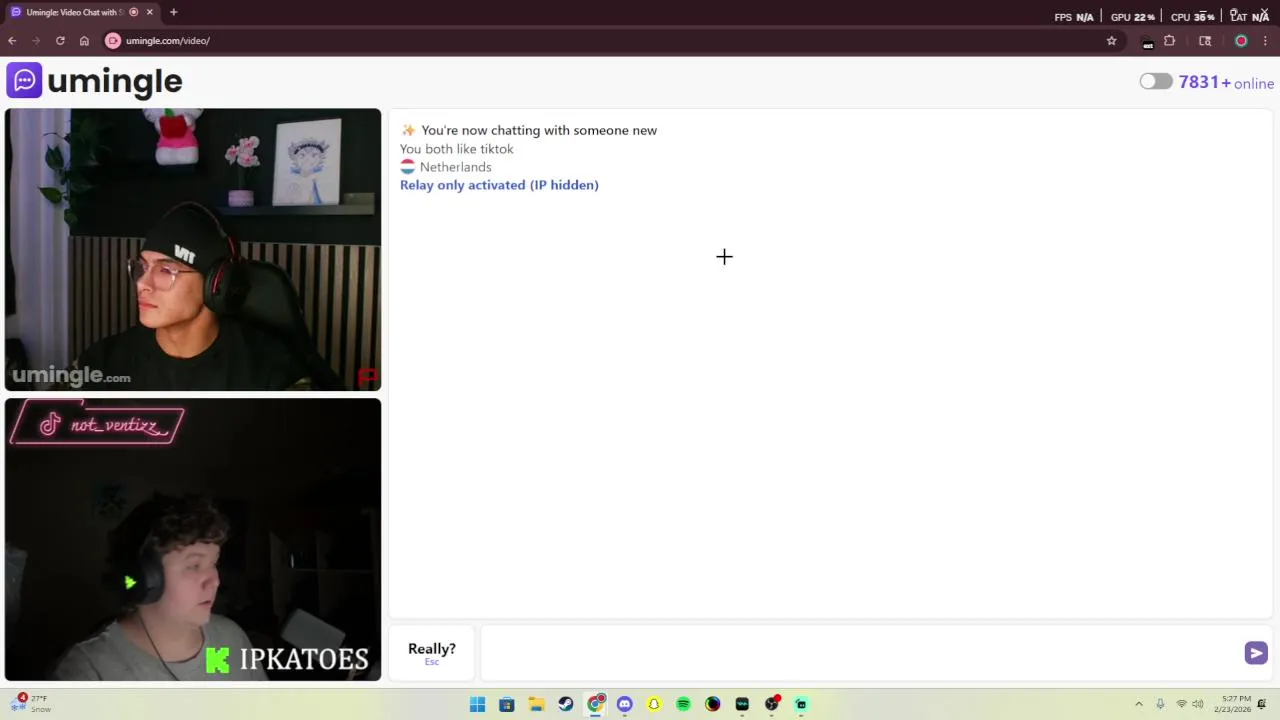Close the Umingle browser tab
Image resolution: width=1280 pixels, height=720 pixels.
pyautogui.click(x=150, y=12)
